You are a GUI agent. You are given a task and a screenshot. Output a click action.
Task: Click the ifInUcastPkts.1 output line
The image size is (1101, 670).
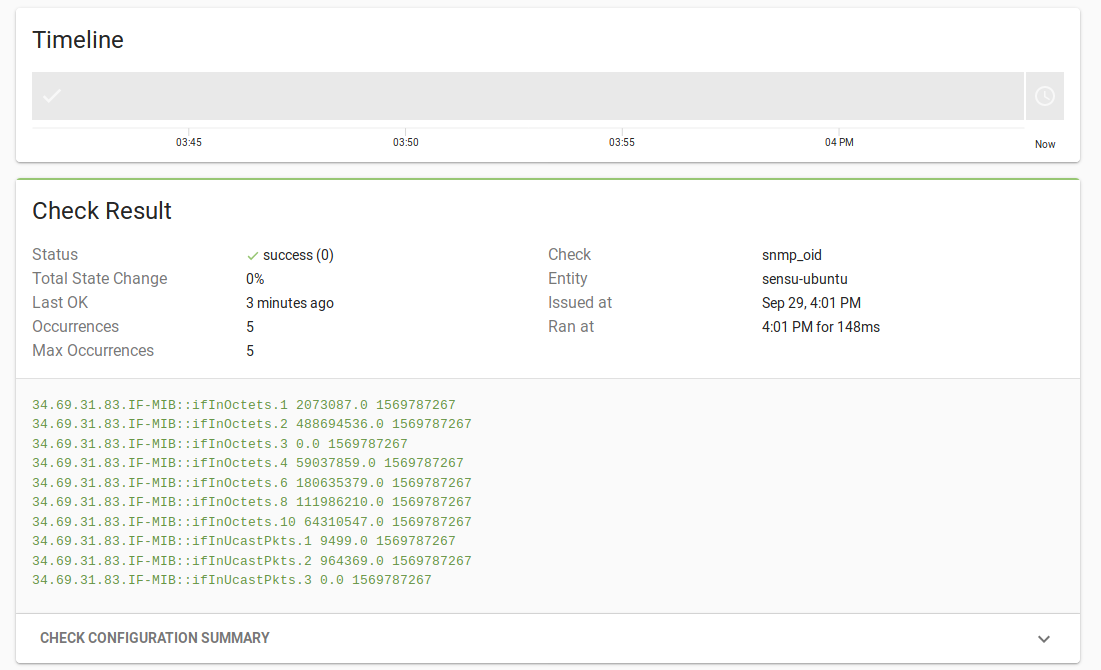pos(244,541)
